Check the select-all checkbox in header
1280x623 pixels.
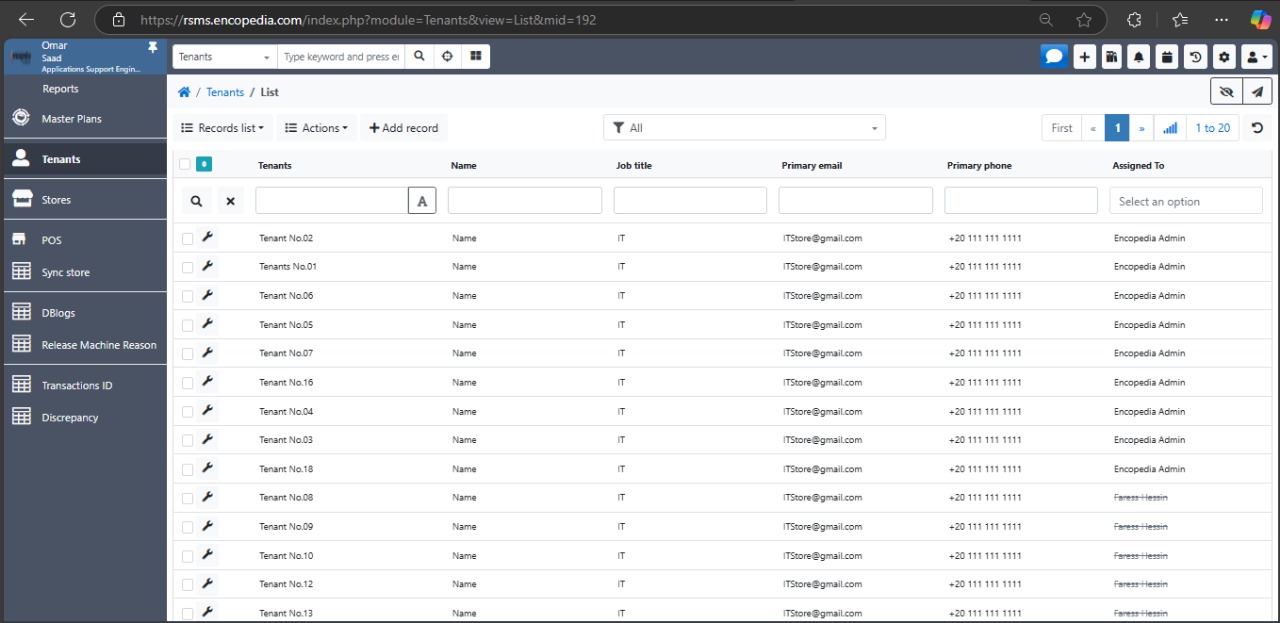point(185,165)
